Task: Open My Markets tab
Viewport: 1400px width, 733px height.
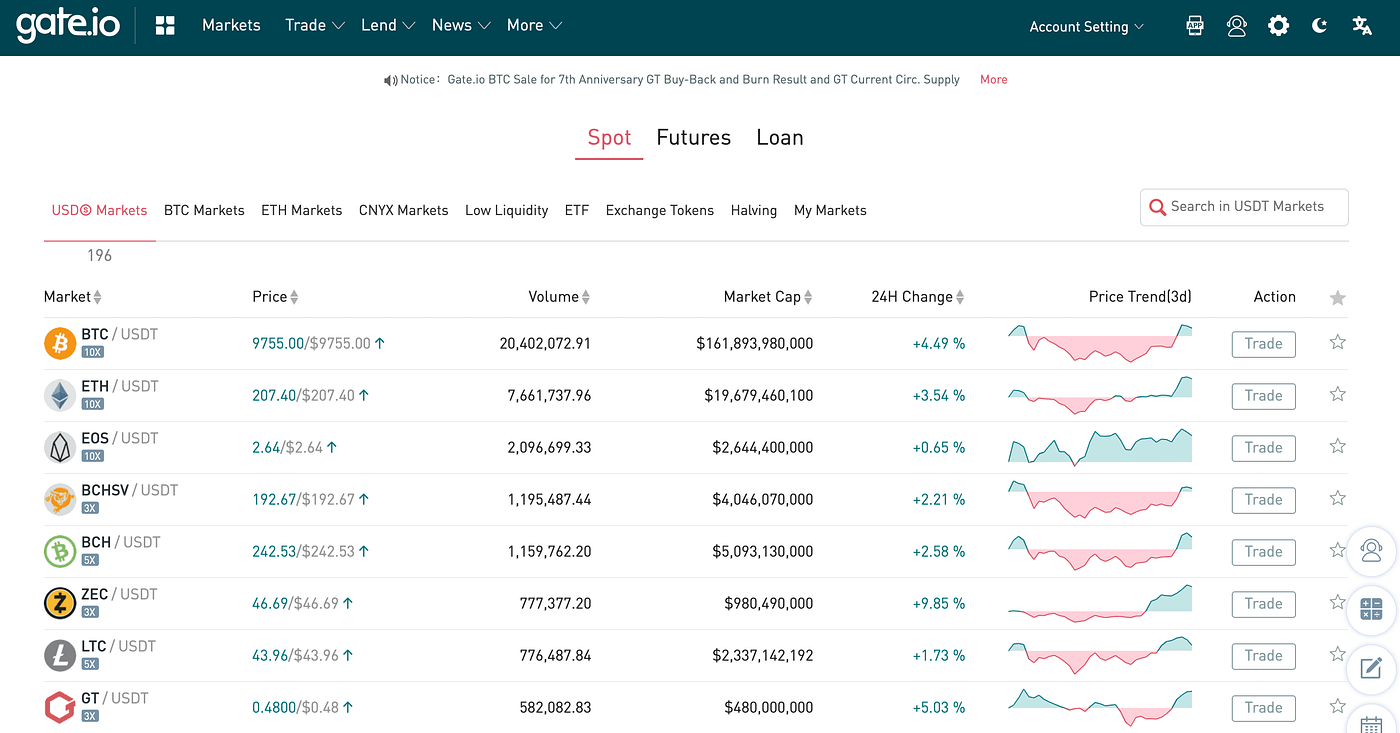Action: pos(830,211)
